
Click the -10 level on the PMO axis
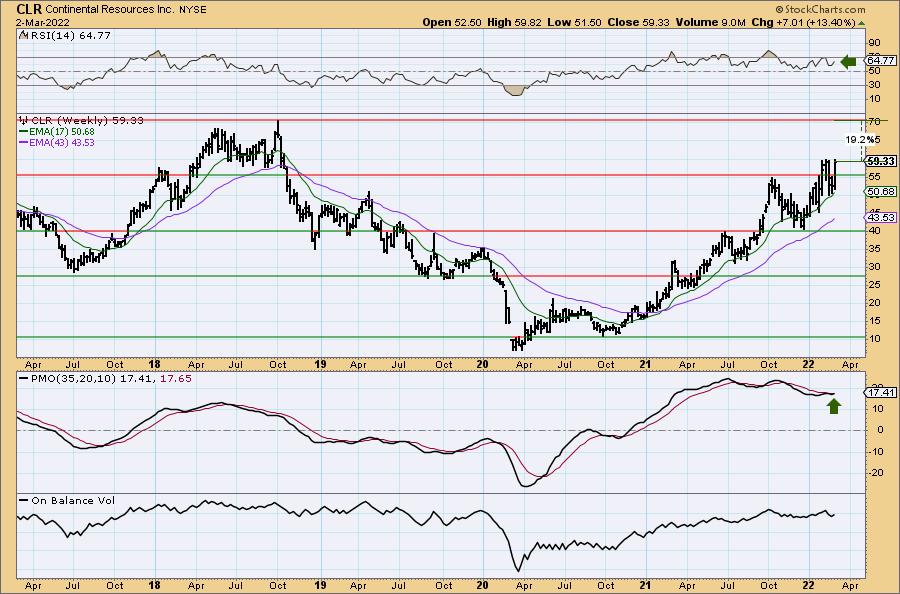[874, 452]
